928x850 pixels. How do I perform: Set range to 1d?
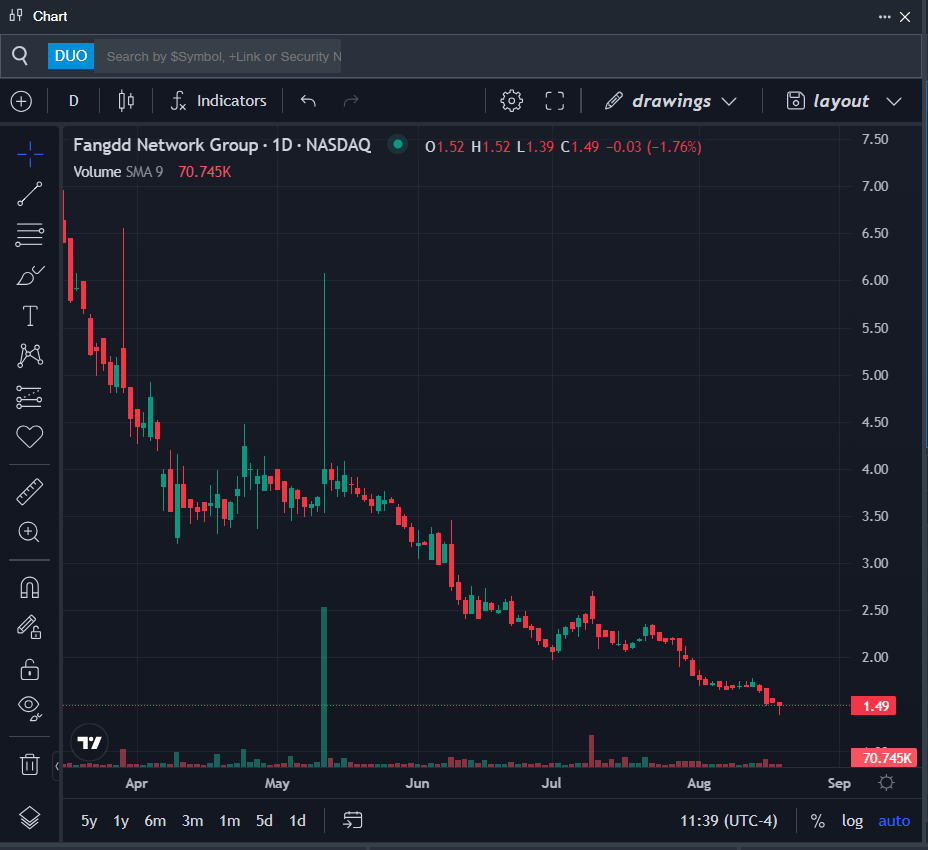(x=297, y=820)
